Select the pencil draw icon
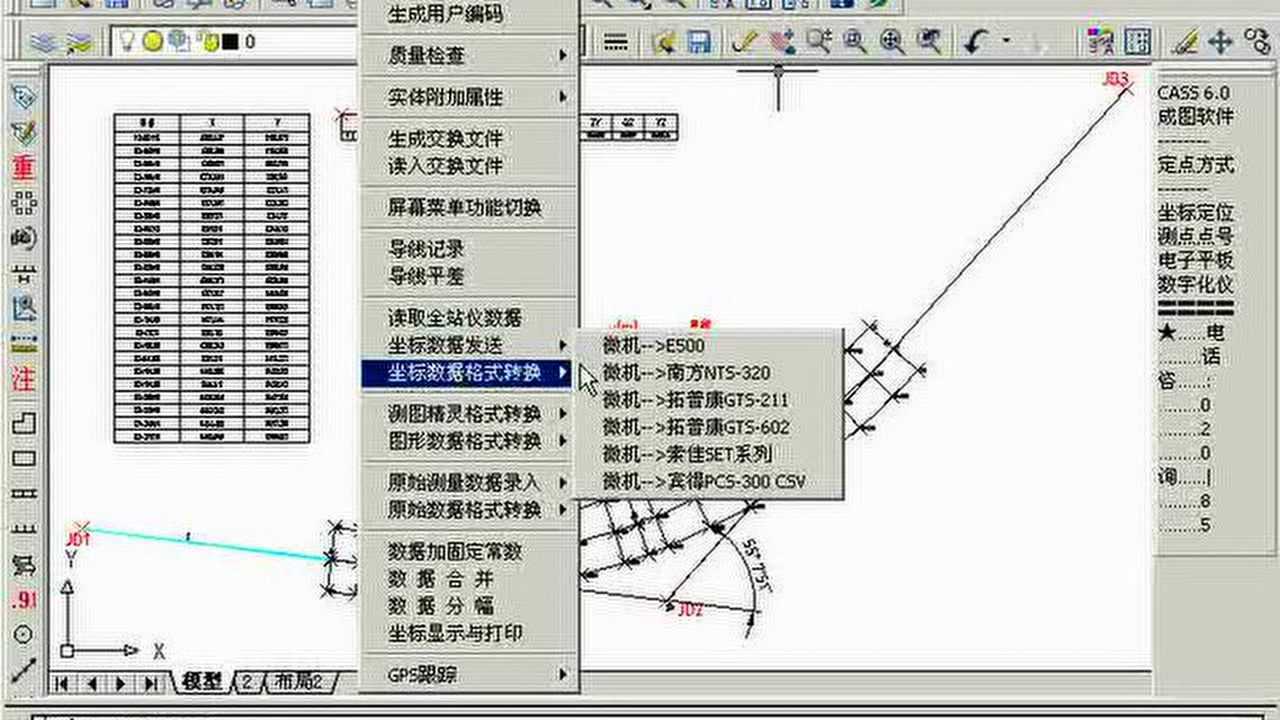 pos(743,41)
